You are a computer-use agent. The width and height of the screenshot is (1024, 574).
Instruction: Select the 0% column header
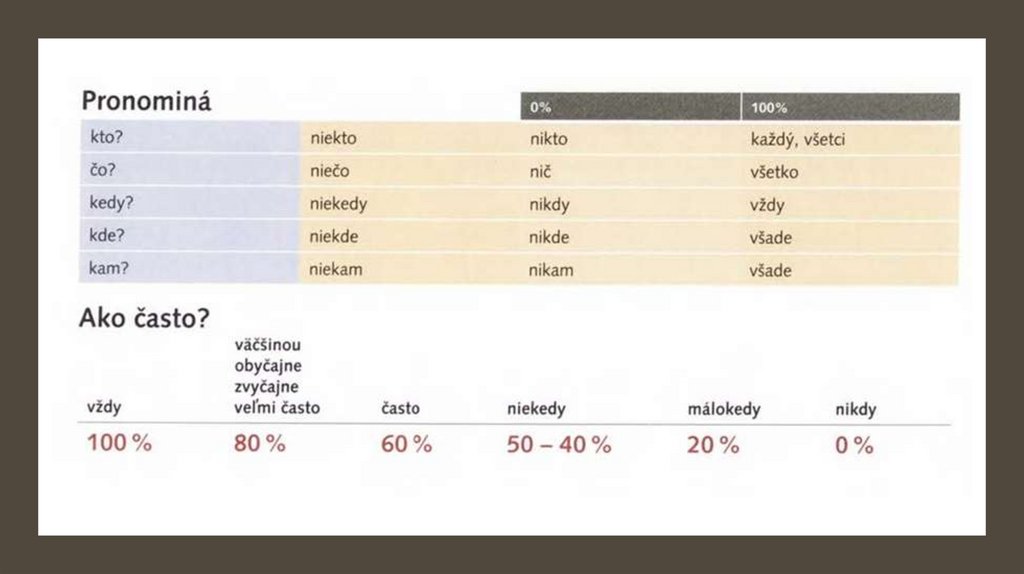click(541, 107)
